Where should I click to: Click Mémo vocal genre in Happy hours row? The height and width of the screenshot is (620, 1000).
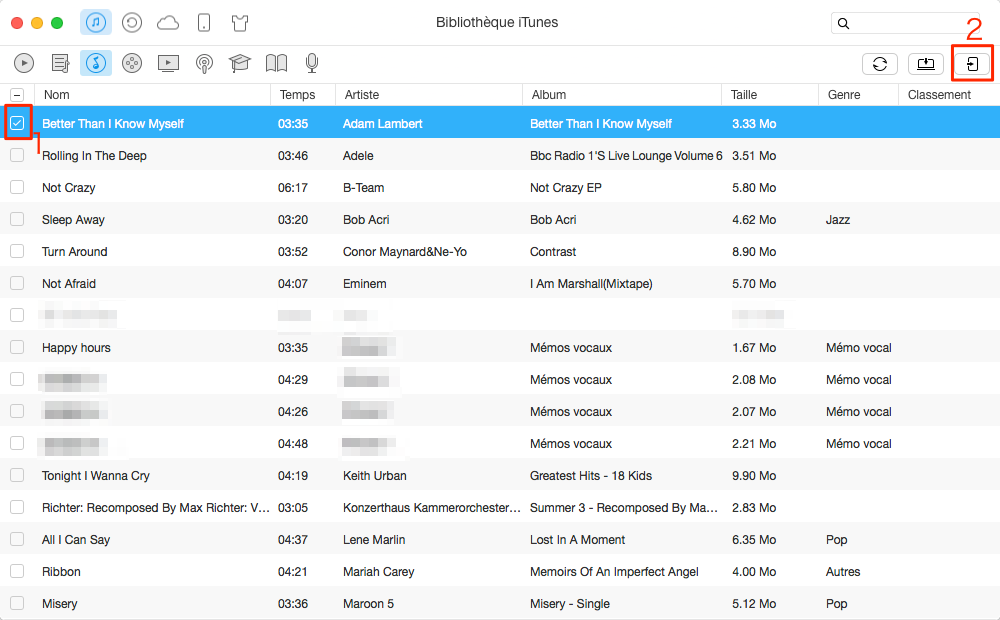(858, 348)
